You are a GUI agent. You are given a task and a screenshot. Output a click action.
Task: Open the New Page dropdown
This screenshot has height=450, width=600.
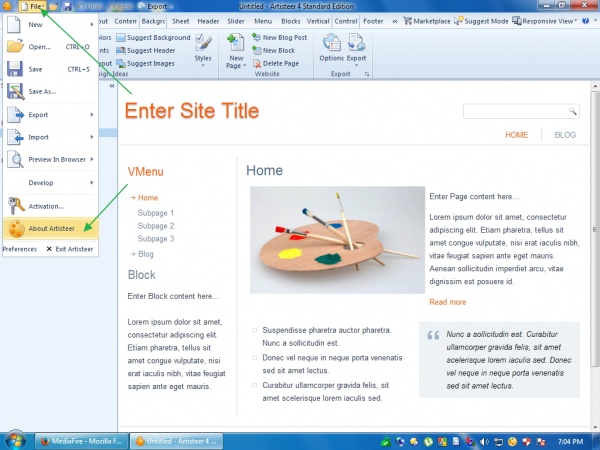[x=236, y=51]
